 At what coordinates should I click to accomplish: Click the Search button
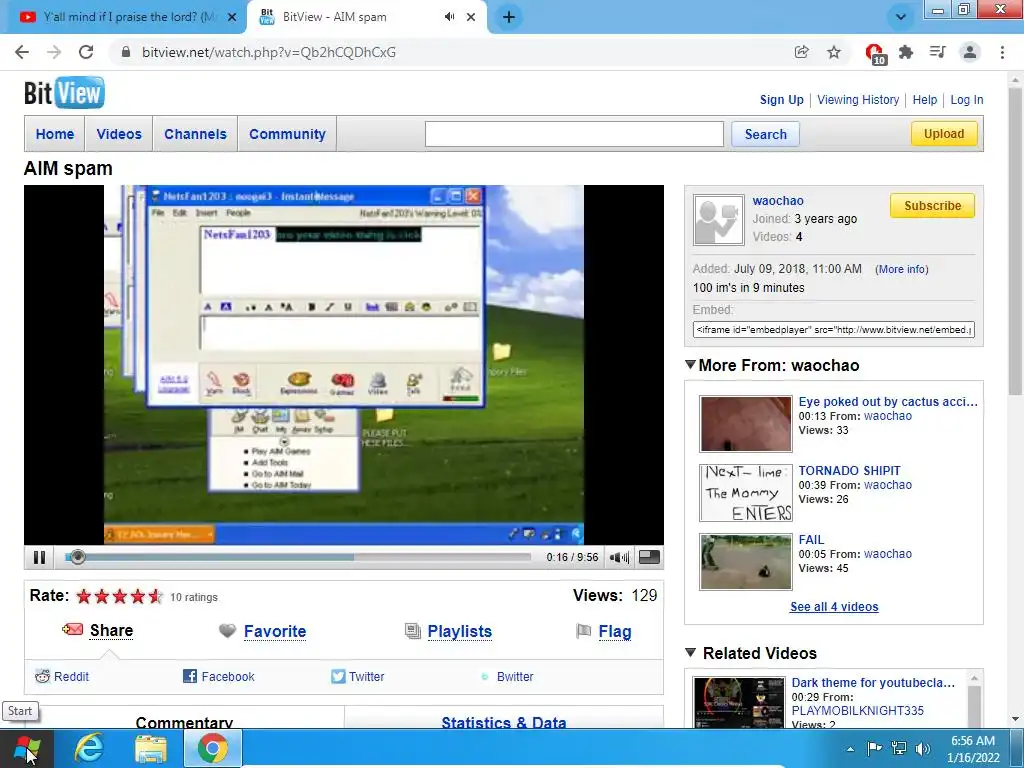[765, 134]
